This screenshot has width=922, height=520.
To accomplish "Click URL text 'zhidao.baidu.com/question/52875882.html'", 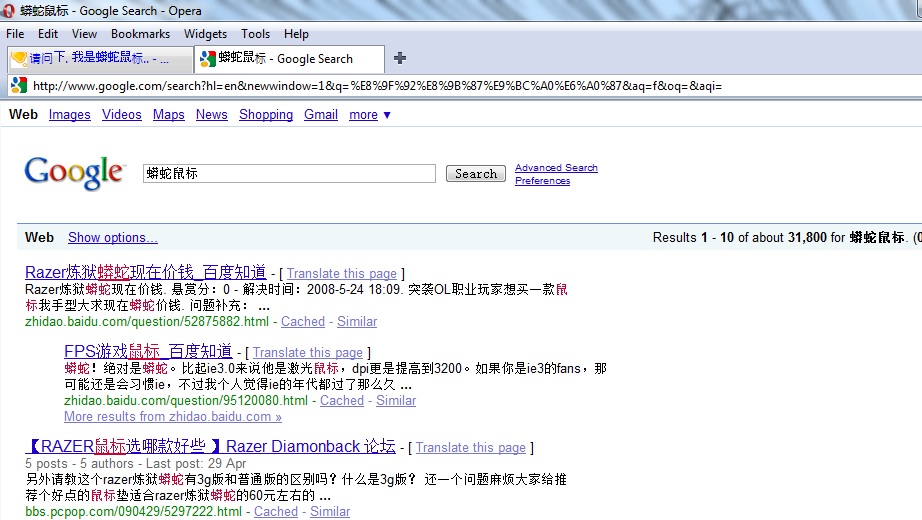I will point(147,322).
